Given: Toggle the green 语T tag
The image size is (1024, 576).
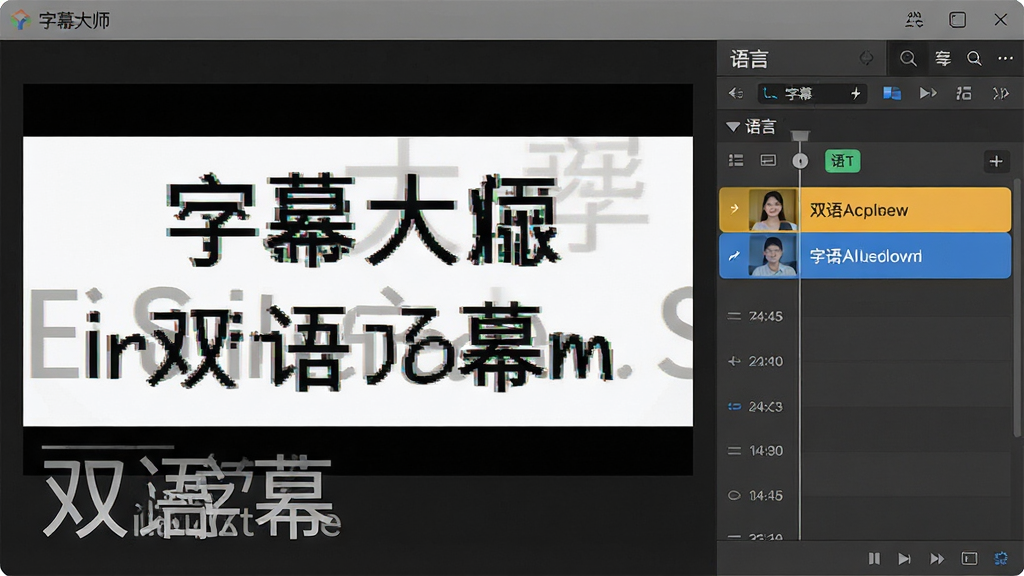Looking at the screenshot, I should coord(842,161).
